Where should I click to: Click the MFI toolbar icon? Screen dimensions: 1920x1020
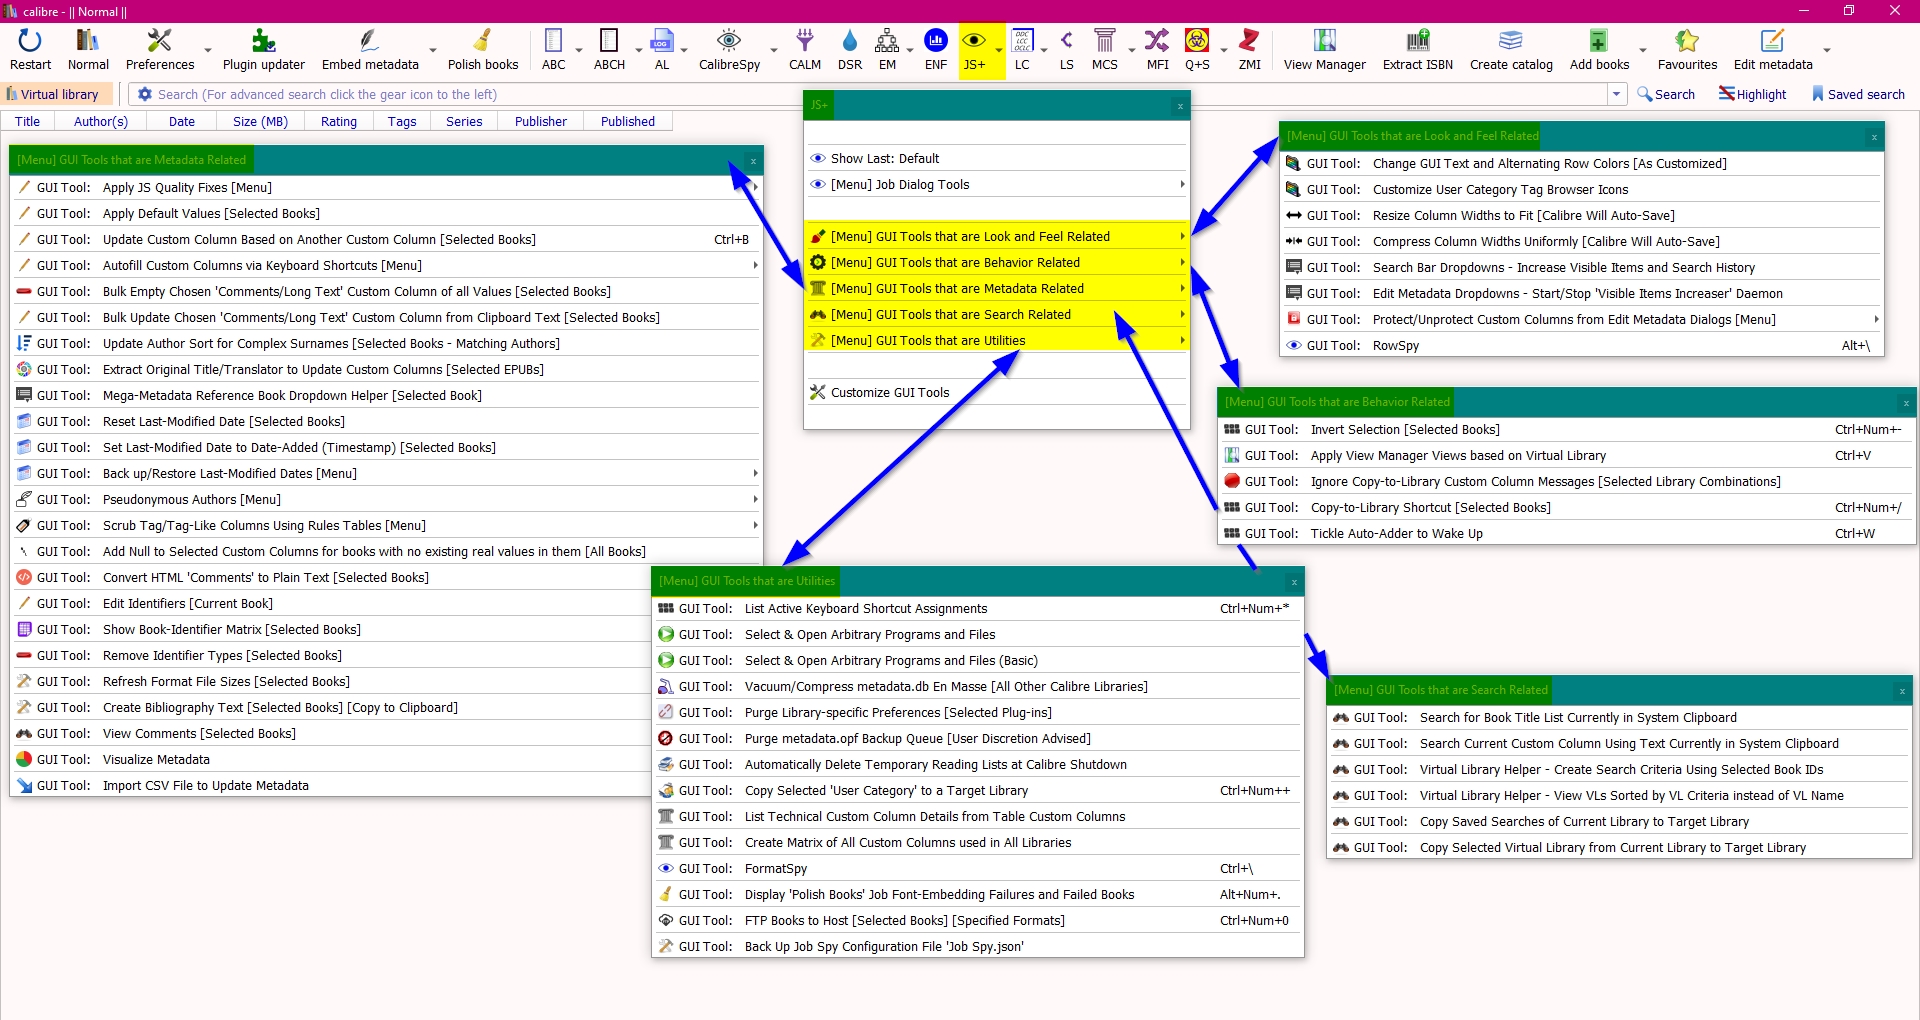(1157, 50)
